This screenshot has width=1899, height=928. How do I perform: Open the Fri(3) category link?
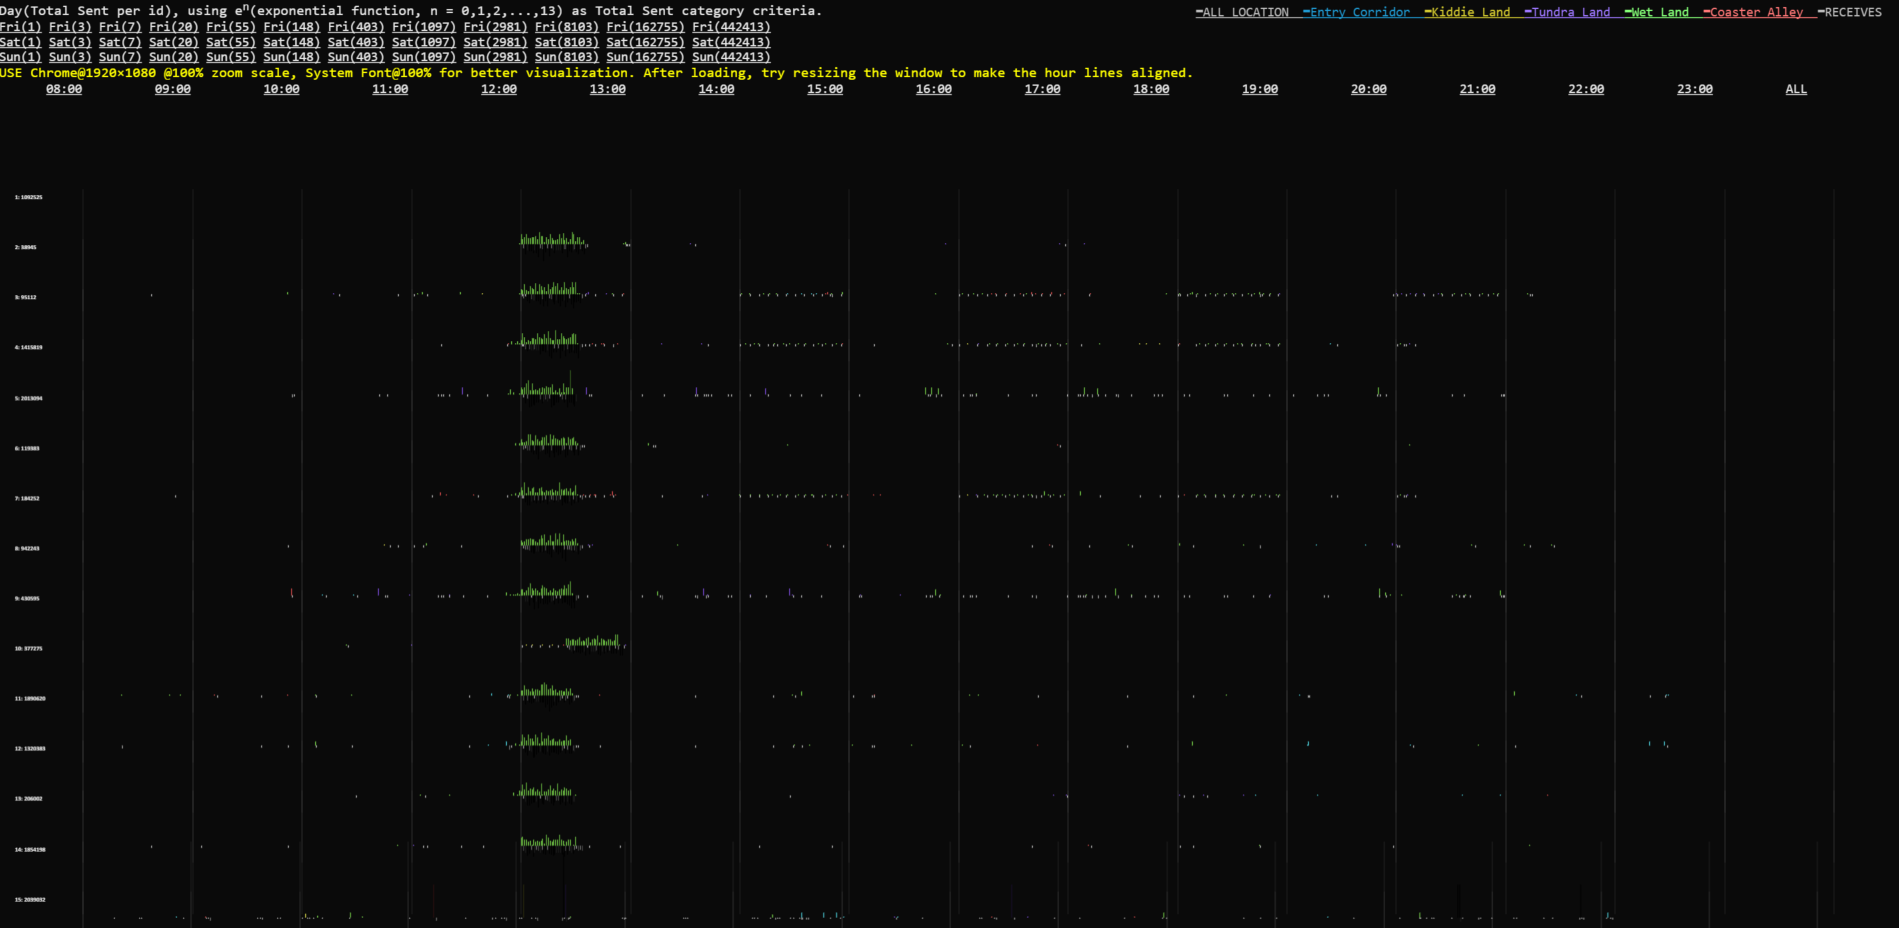click(x=70, y=27)
